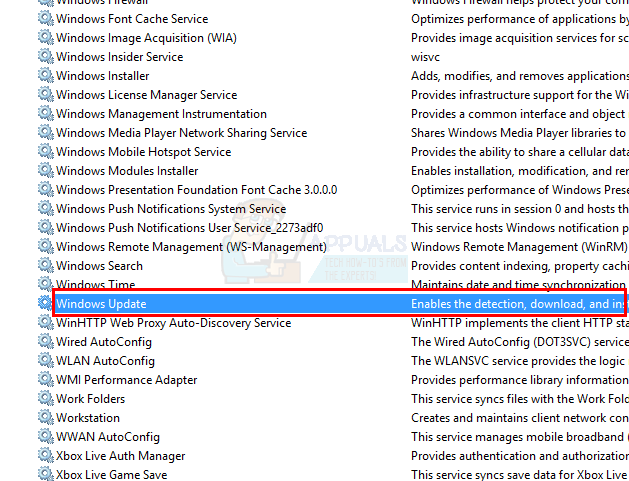The width and height of the screenshot is (629, 481).
Task: Click gear icon beside Xbox Live Game Save
Action: (x=46, y=474)
